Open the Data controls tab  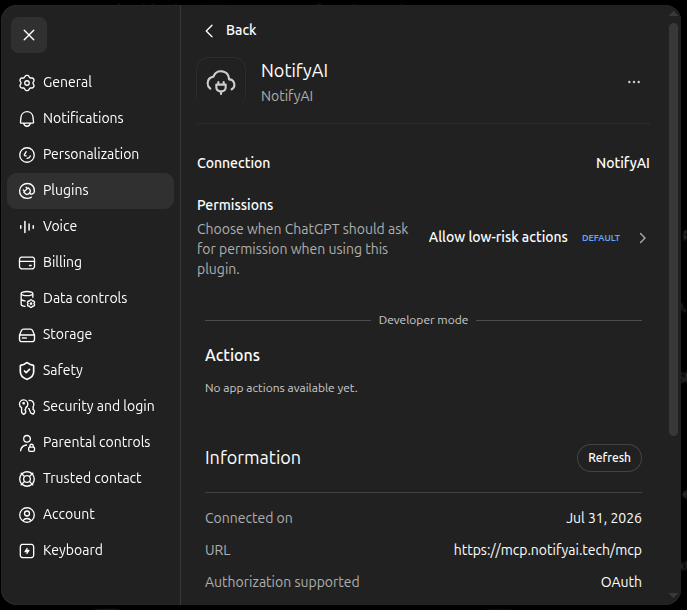coord(90,298)
